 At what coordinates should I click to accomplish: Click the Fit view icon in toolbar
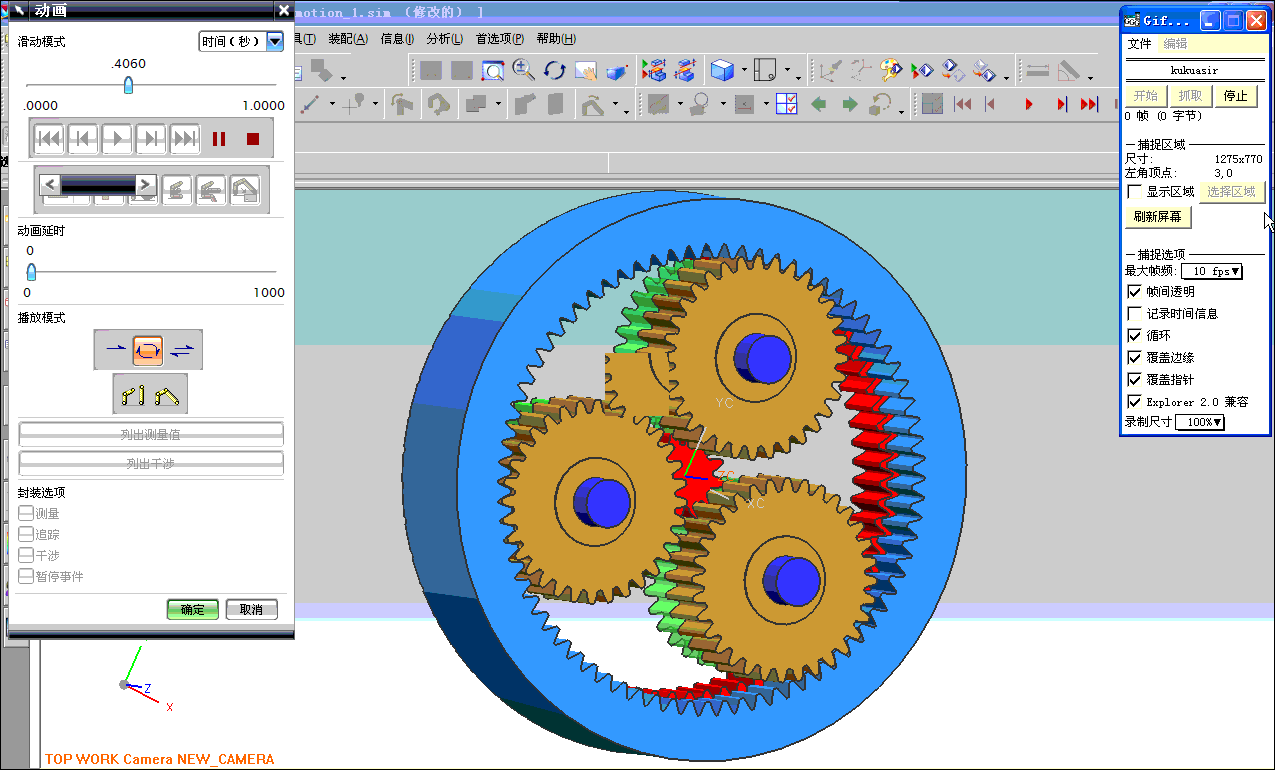(x=492, y=70)
